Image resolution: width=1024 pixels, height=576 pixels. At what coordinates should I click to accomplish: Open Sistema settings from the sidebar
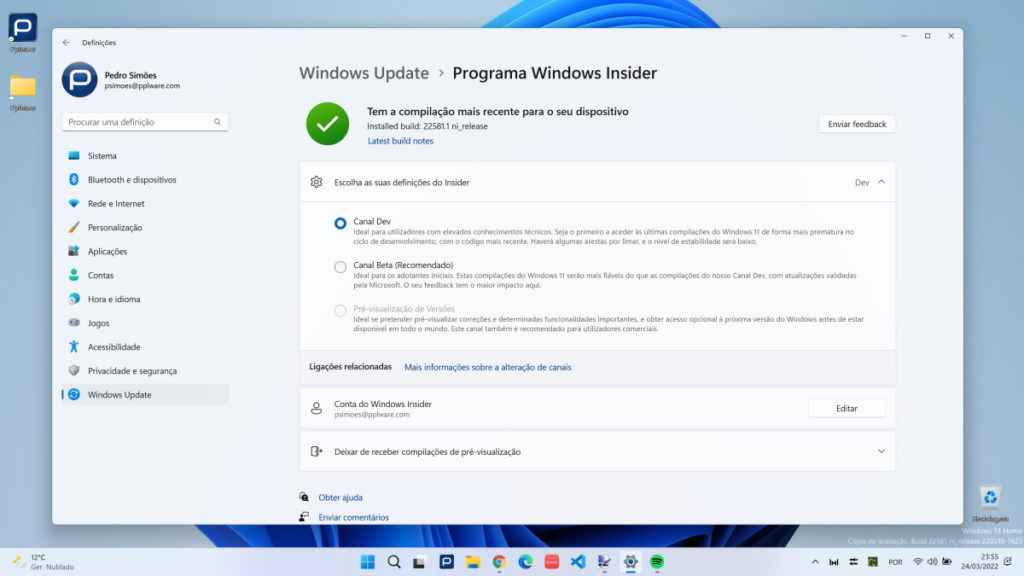click(100, 155)
